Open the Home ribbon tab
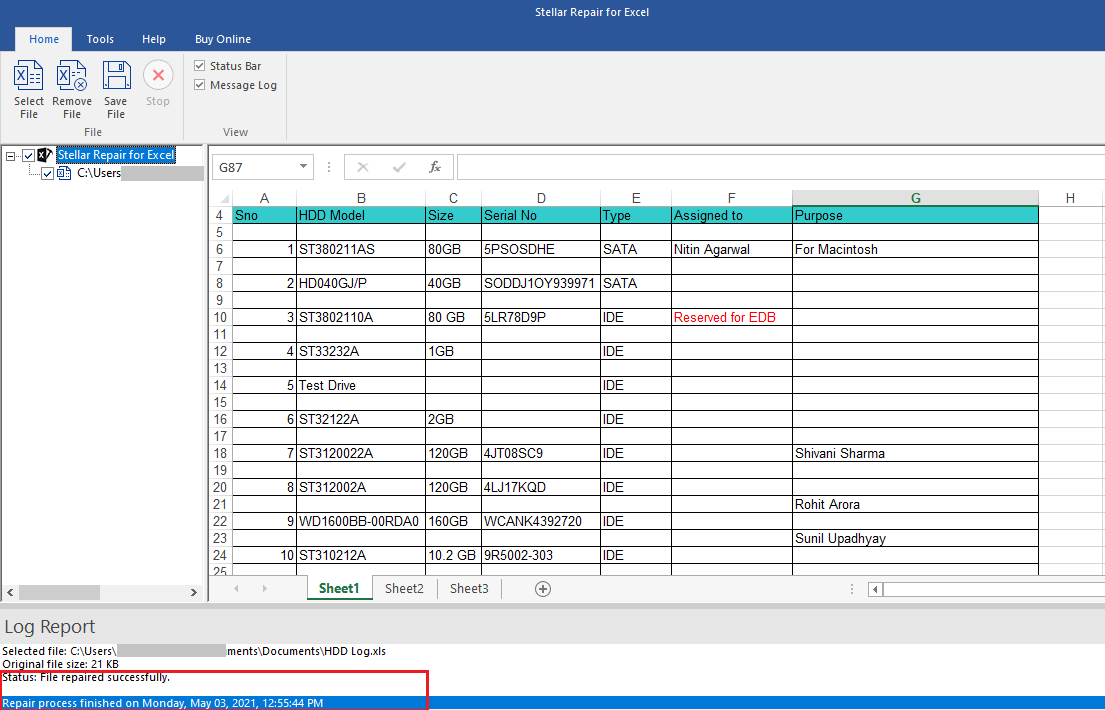Image resolution: width=1105 pixels, height=710 pixels. coord(44,39)
